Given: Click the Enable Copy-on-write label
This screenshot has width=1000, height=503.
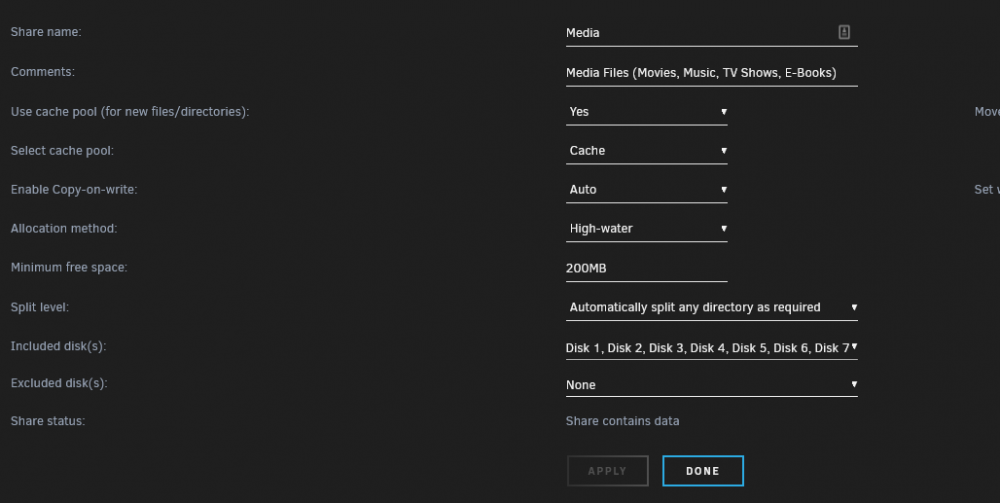Looking at the screenshot, I should pos(74,189).
